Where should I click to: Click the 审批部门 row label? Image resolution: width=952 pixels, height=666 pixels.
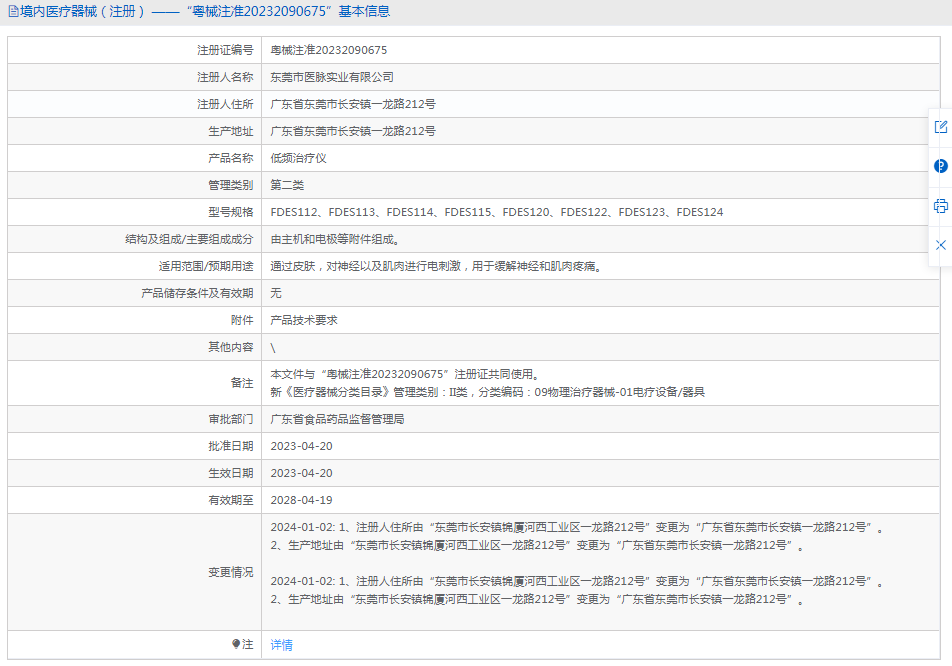coord(231,420)
